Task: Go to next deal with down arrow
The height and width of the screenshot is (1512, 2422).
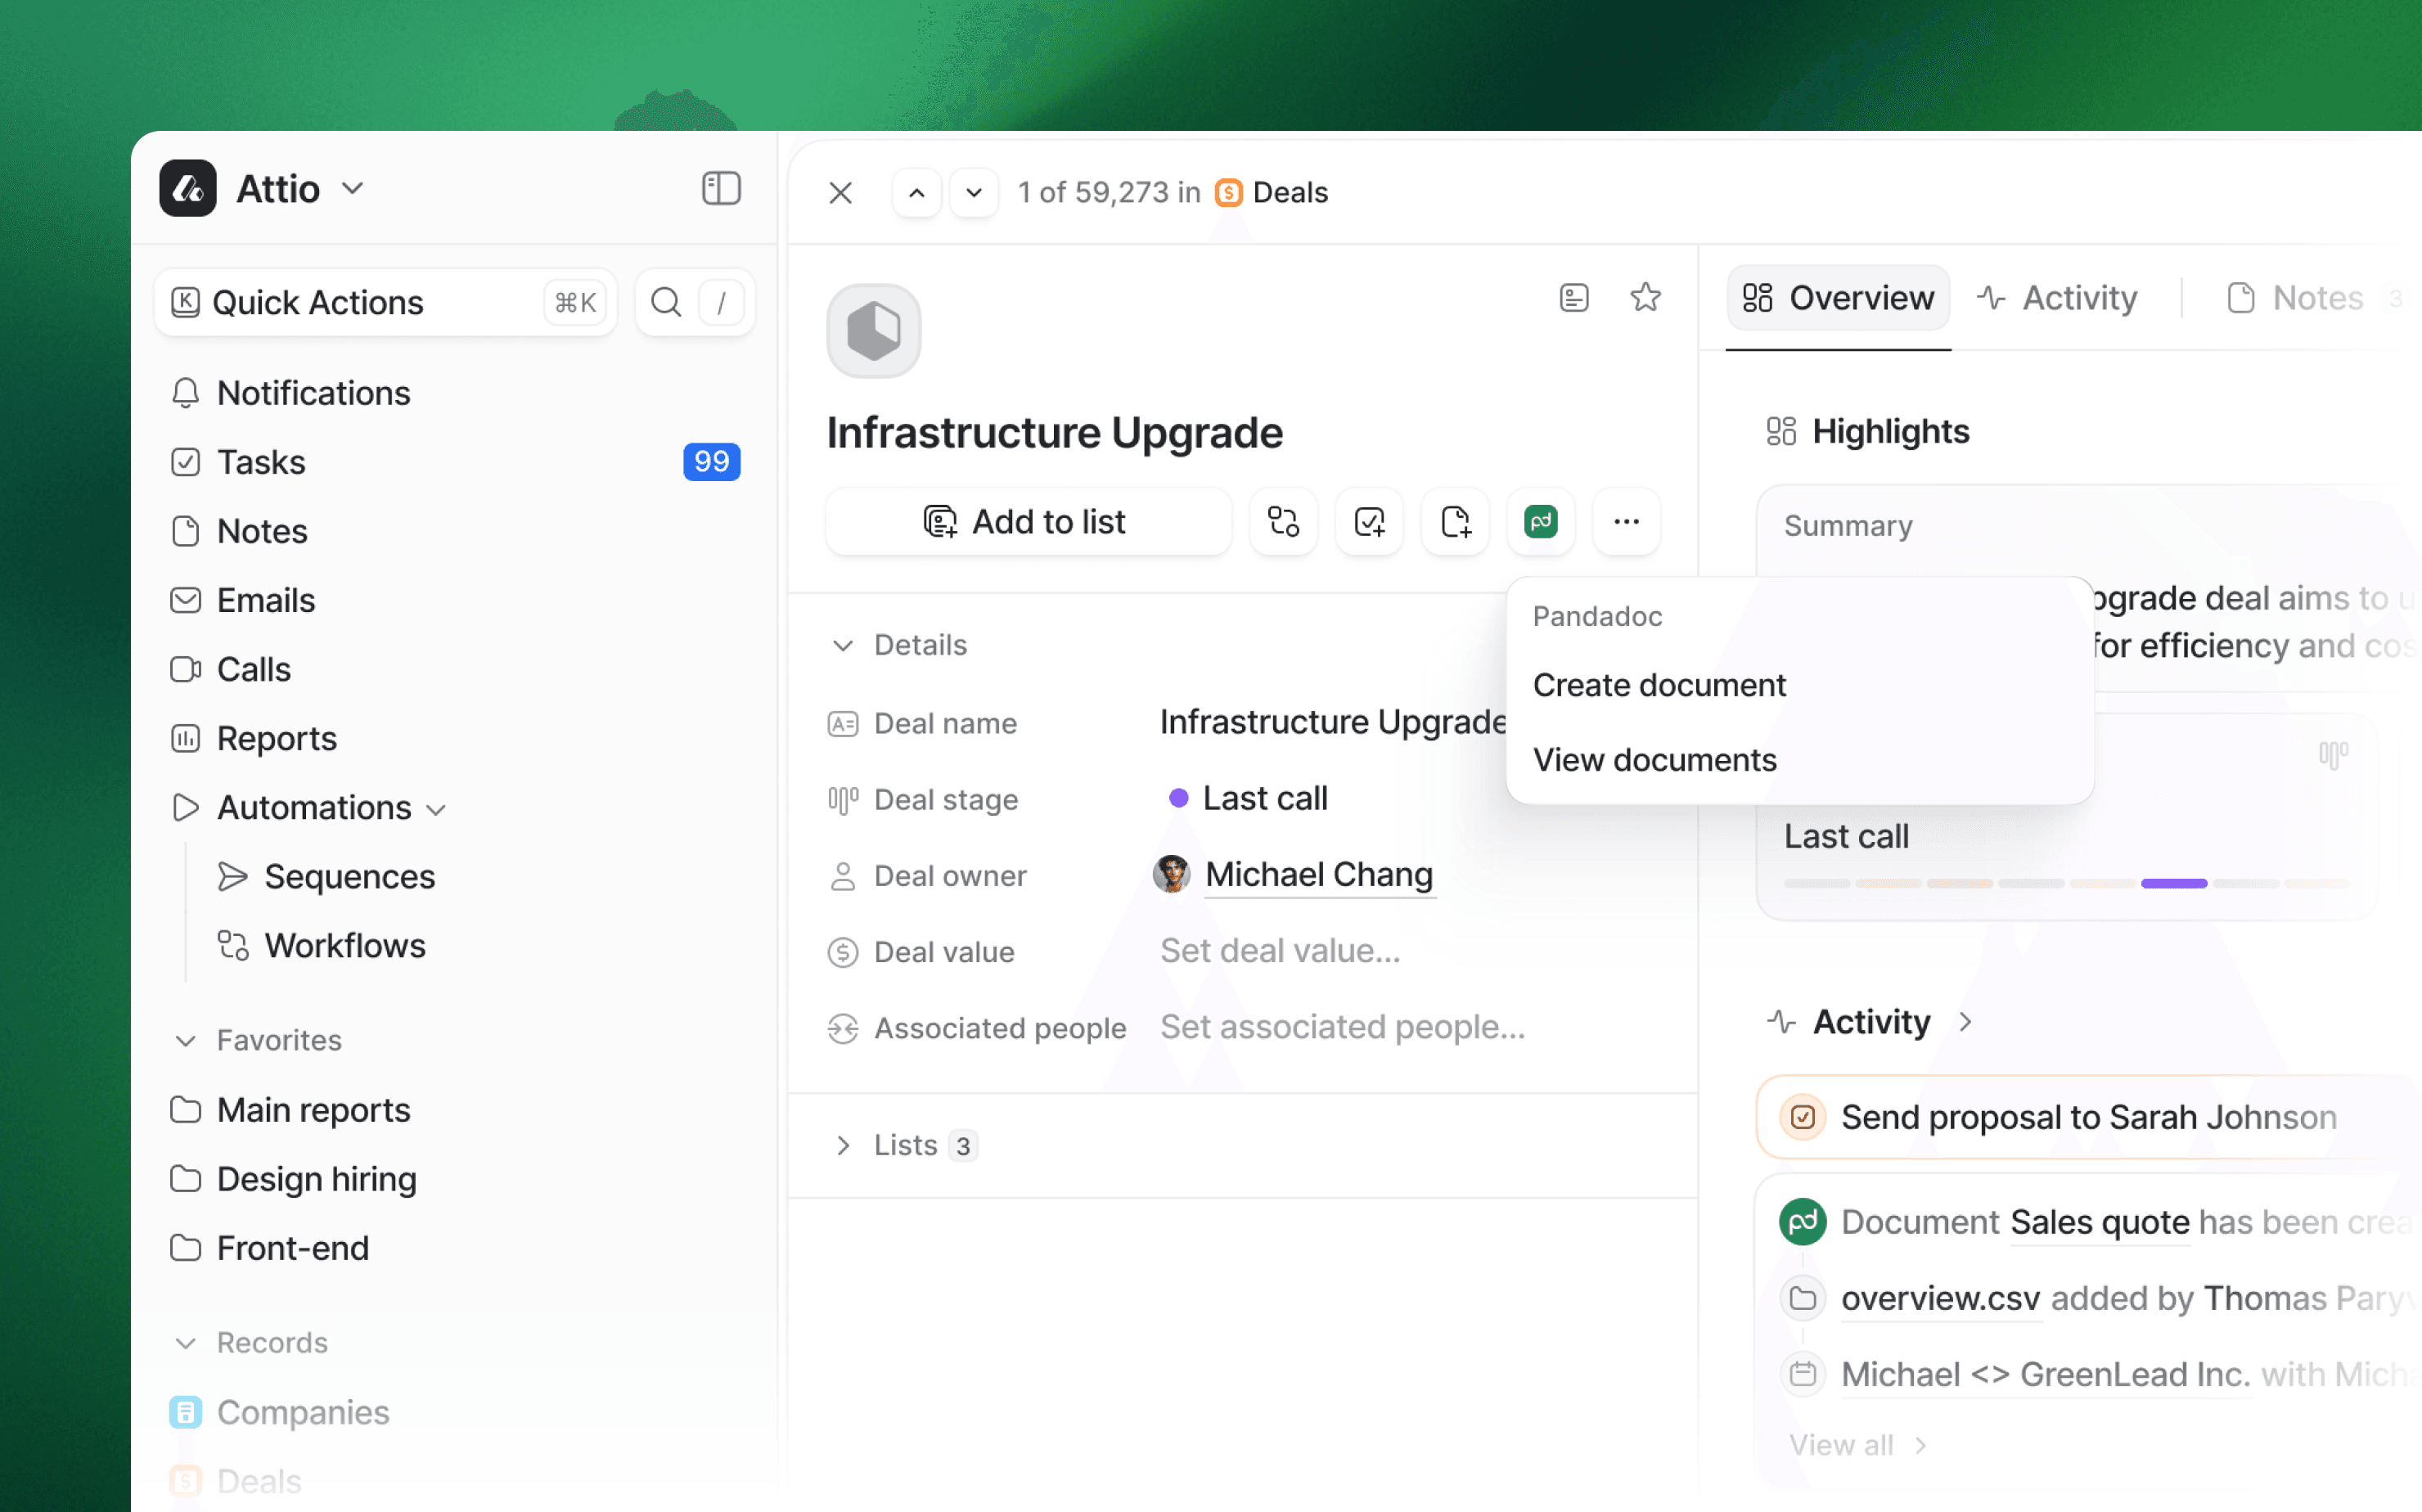Action: 973,192
